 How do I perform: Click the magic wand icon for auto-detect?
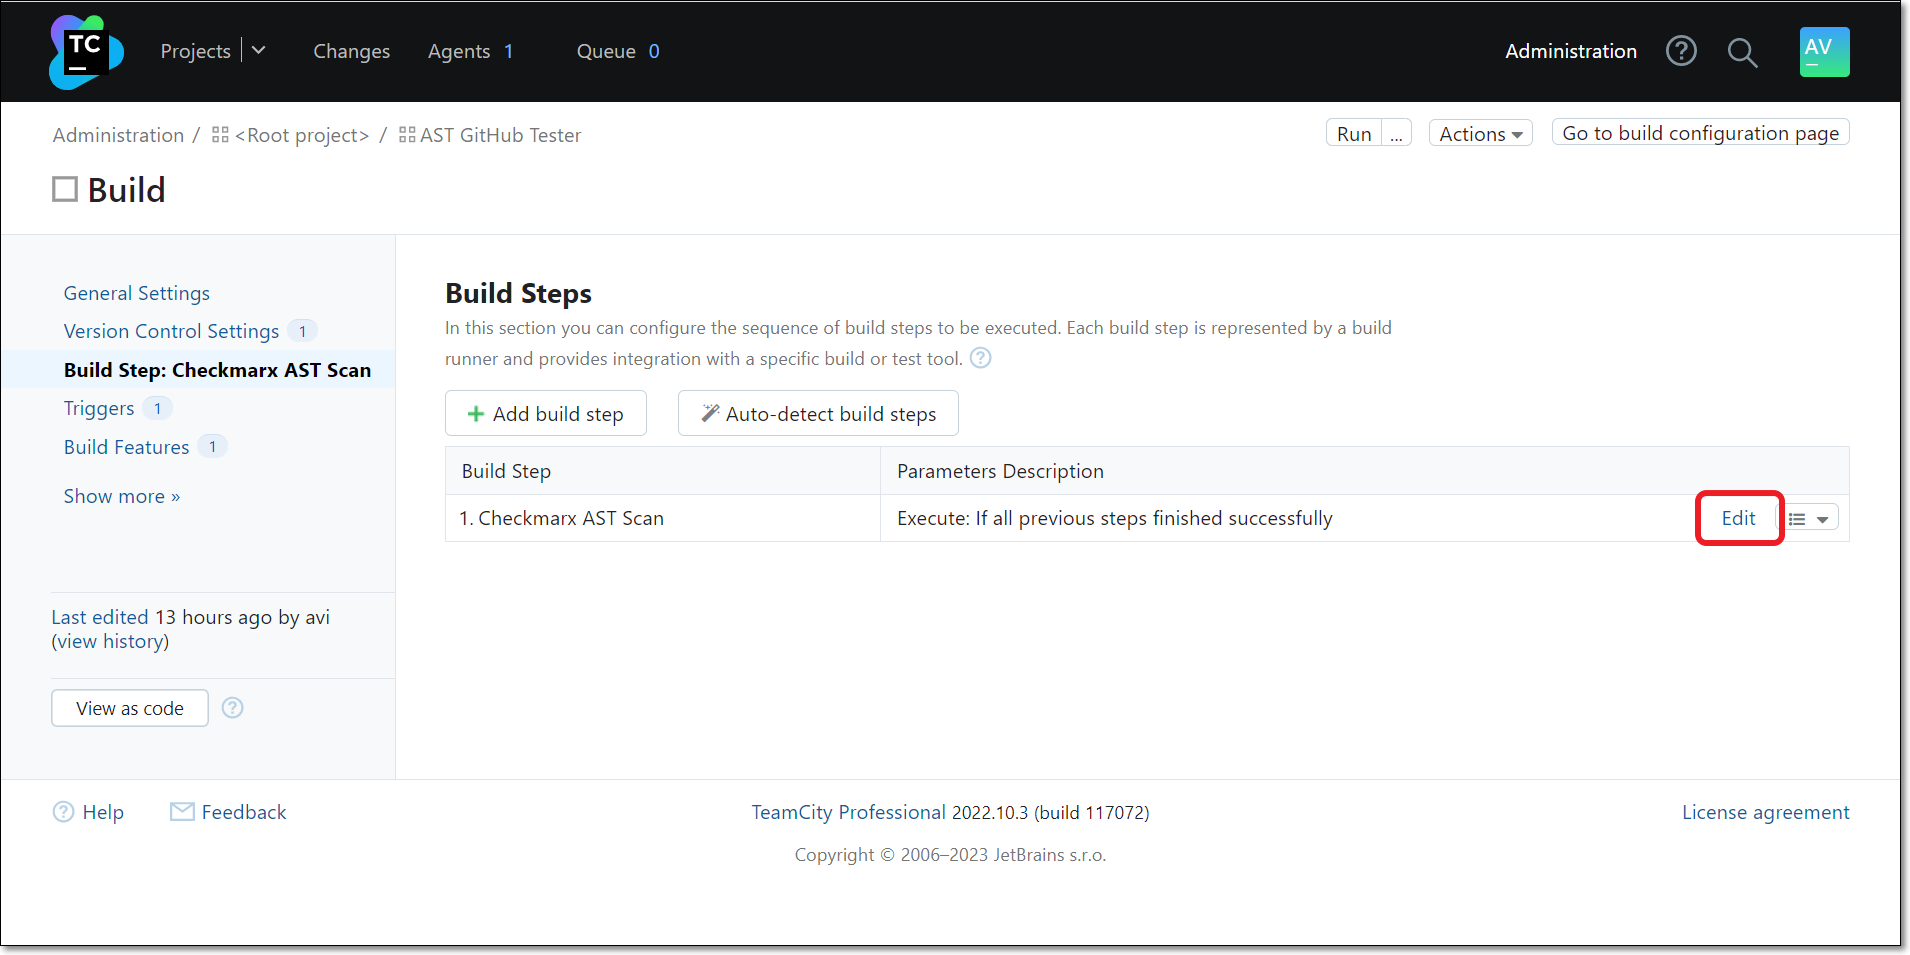point(710,413)
